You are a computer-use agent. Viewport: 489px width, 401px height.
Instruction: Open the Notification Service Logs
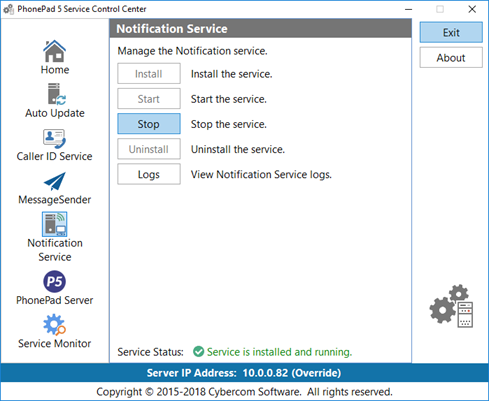[x=149, y=174]
